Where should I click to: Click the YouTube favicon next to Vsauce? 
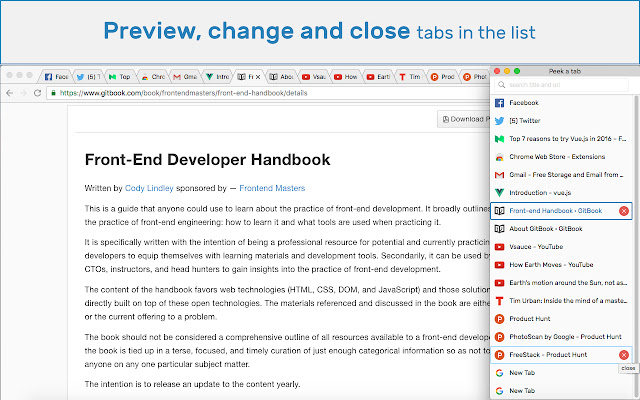point(499,247)
